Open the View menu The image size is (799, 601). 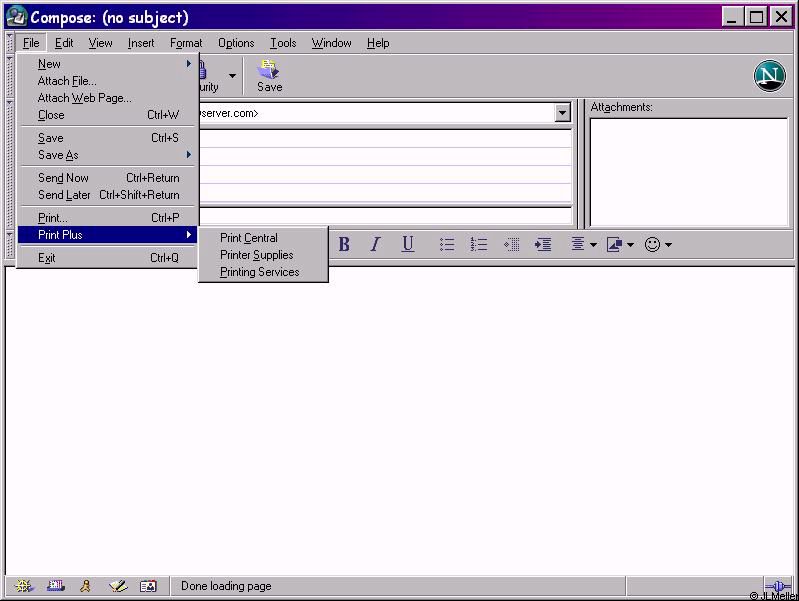[x=100, y=43]
